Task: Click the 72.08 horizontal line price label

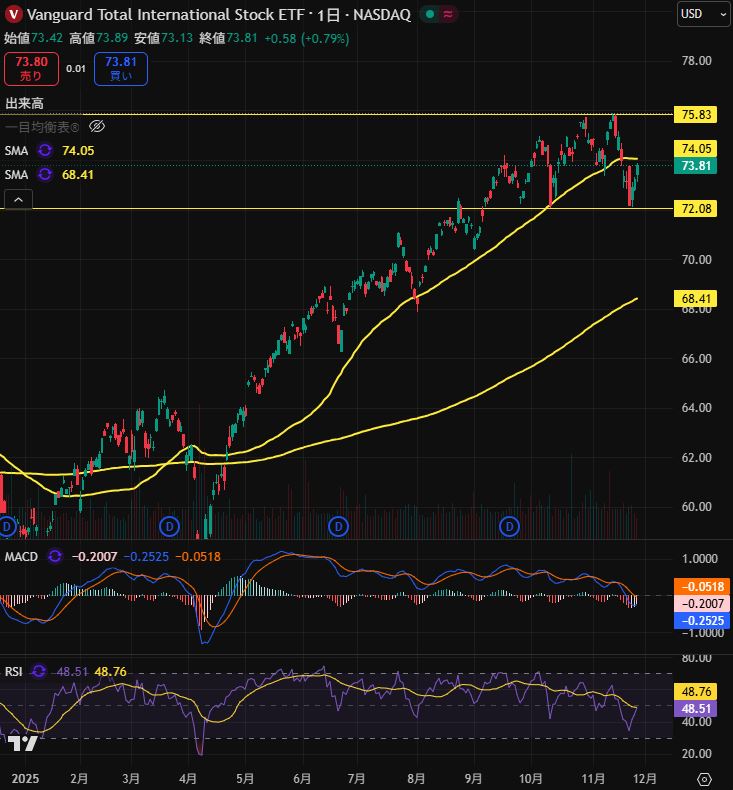Action: click(x=696, y=208)
